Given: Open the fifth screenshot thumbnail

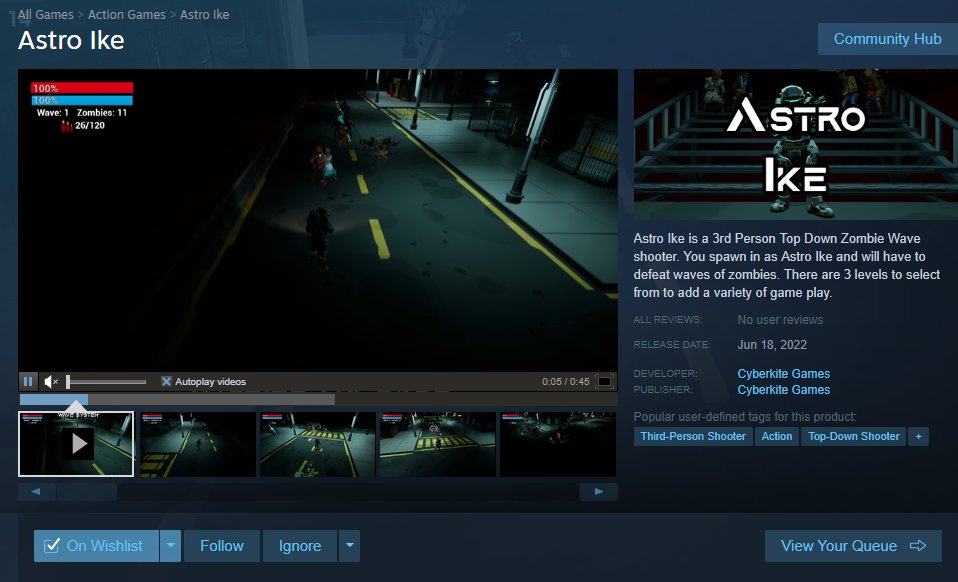Looking at the screenshot, I should coord(558,444).
